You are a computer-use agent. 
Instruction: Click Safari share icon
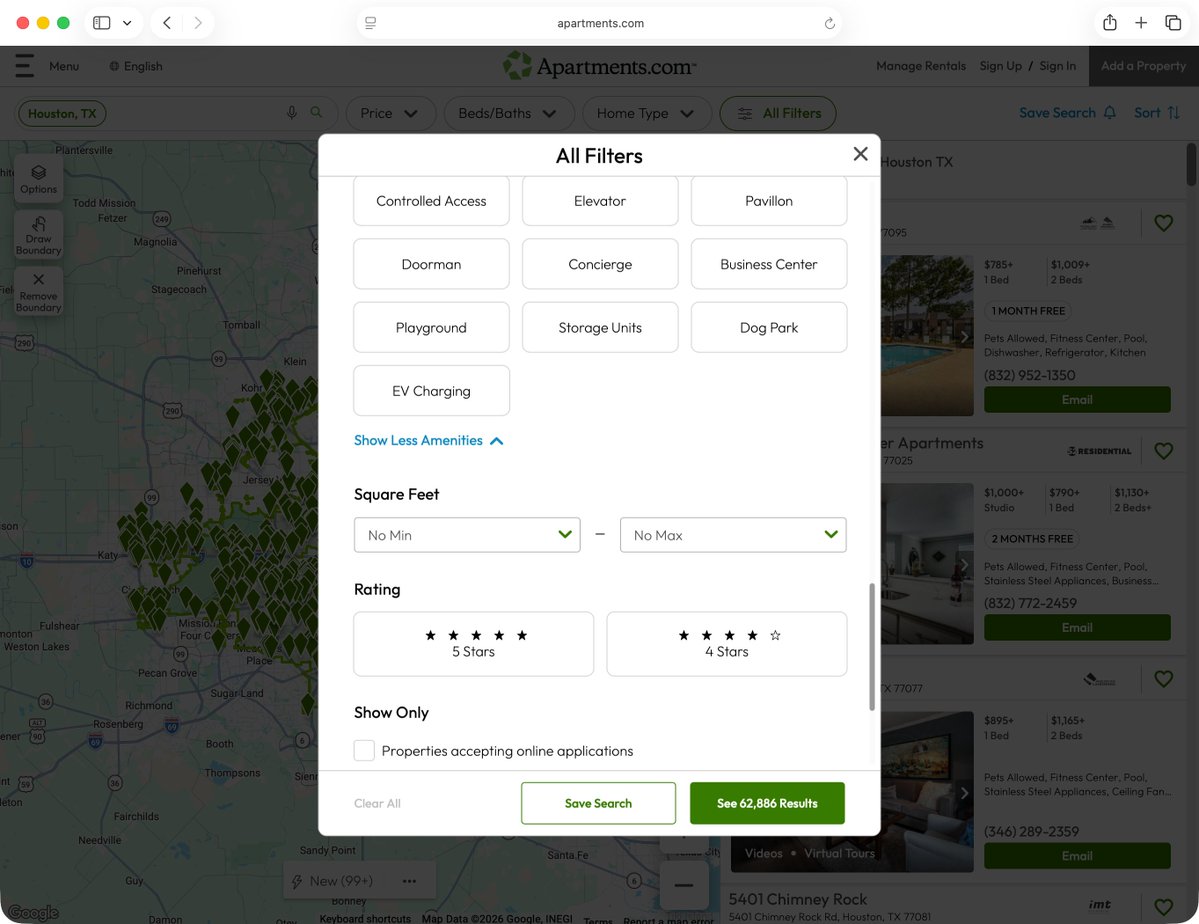click(1110, 23)
